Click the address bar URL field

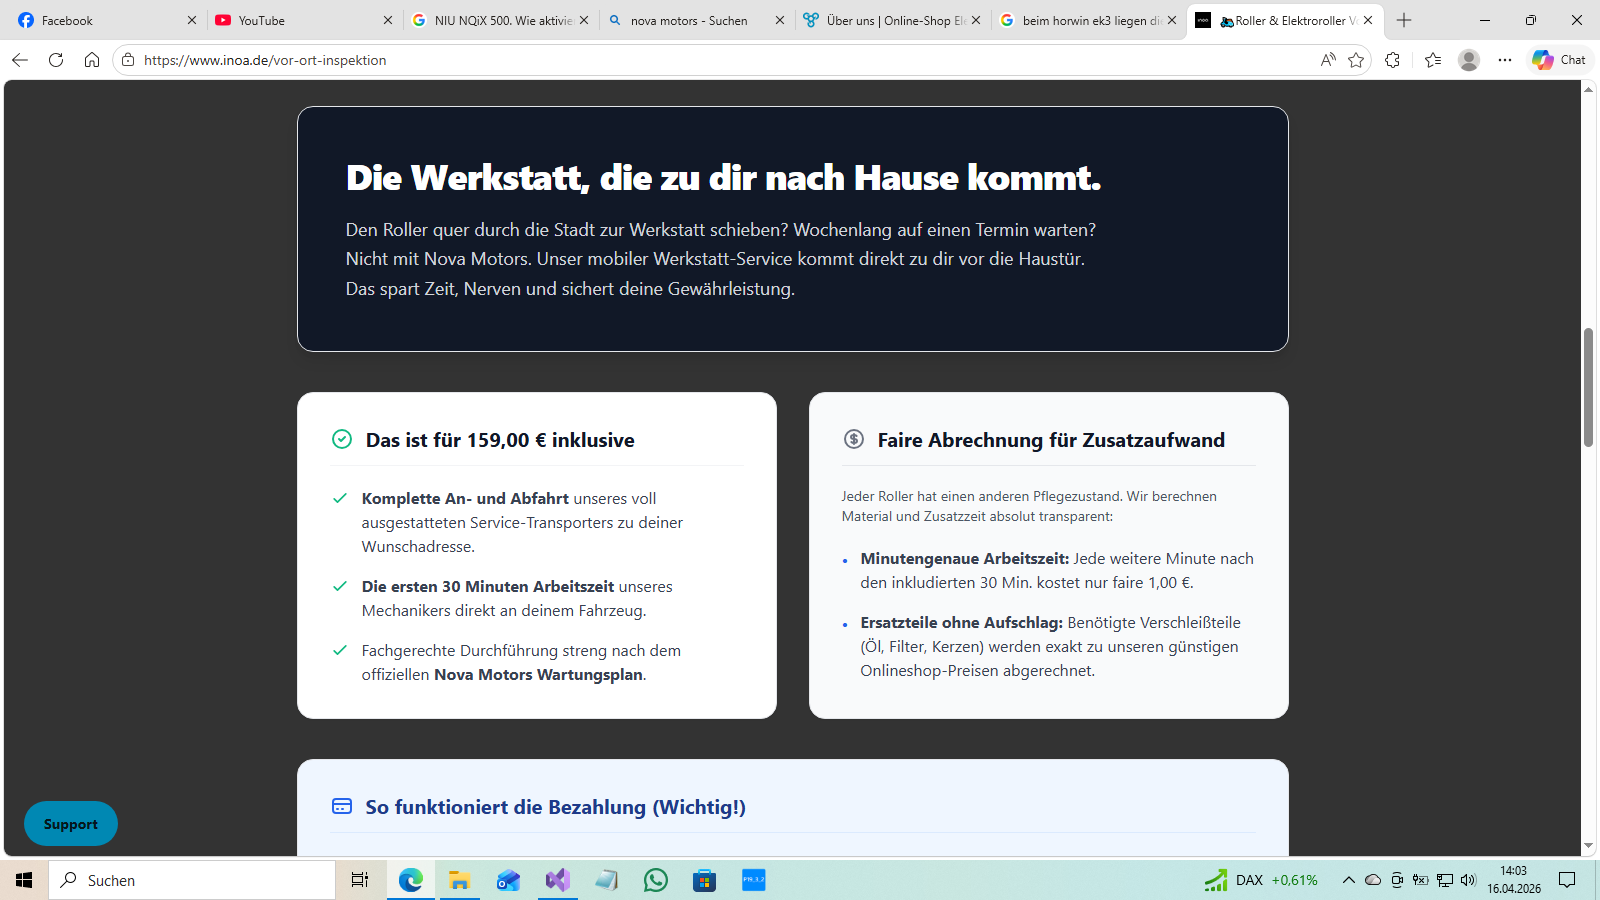pos(700,60)
